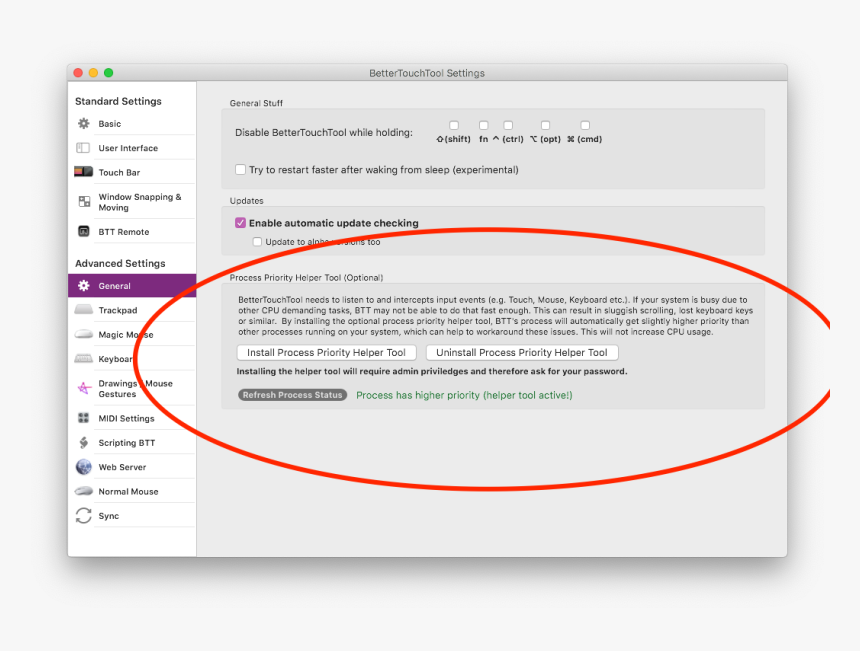Click the User Interface sidebar icon
Viewport: 860px width, 651px height.
click(83, 148)
